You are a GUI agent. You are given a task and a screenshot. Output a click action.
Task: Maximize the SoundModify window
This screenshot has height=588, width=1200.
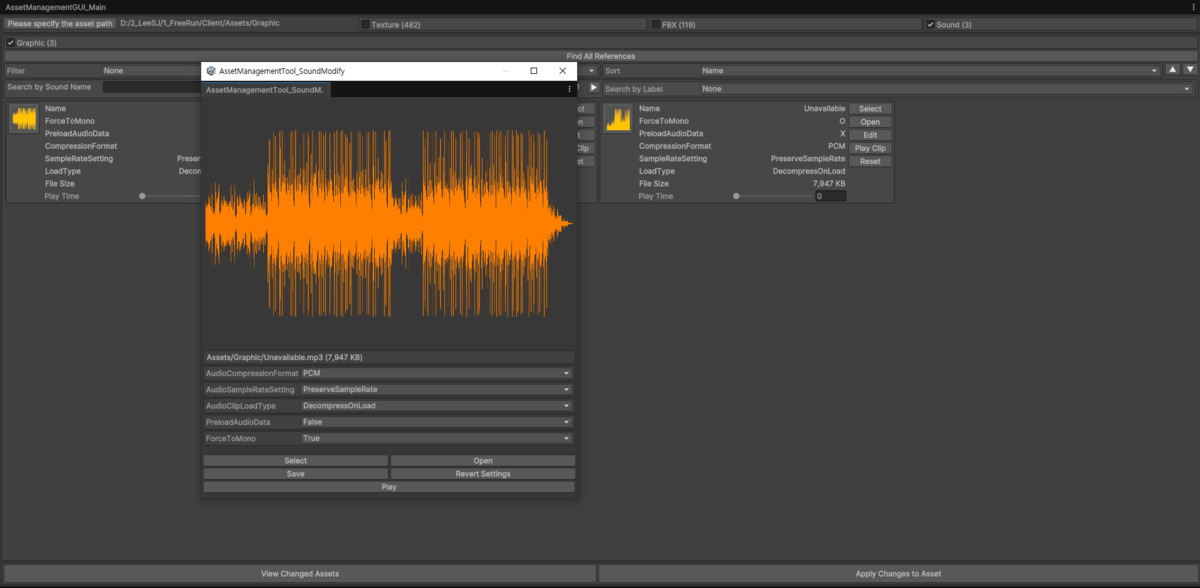point(534,71)
